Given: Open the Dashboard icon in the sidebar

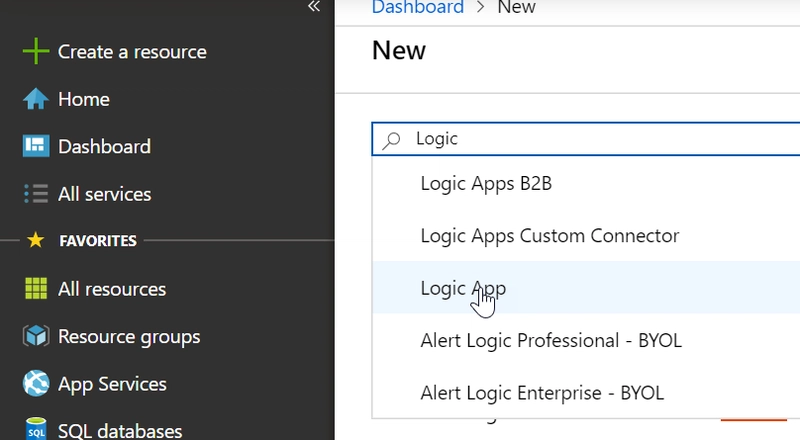Looking at the screenshot, I should click(x=36, y=147).
